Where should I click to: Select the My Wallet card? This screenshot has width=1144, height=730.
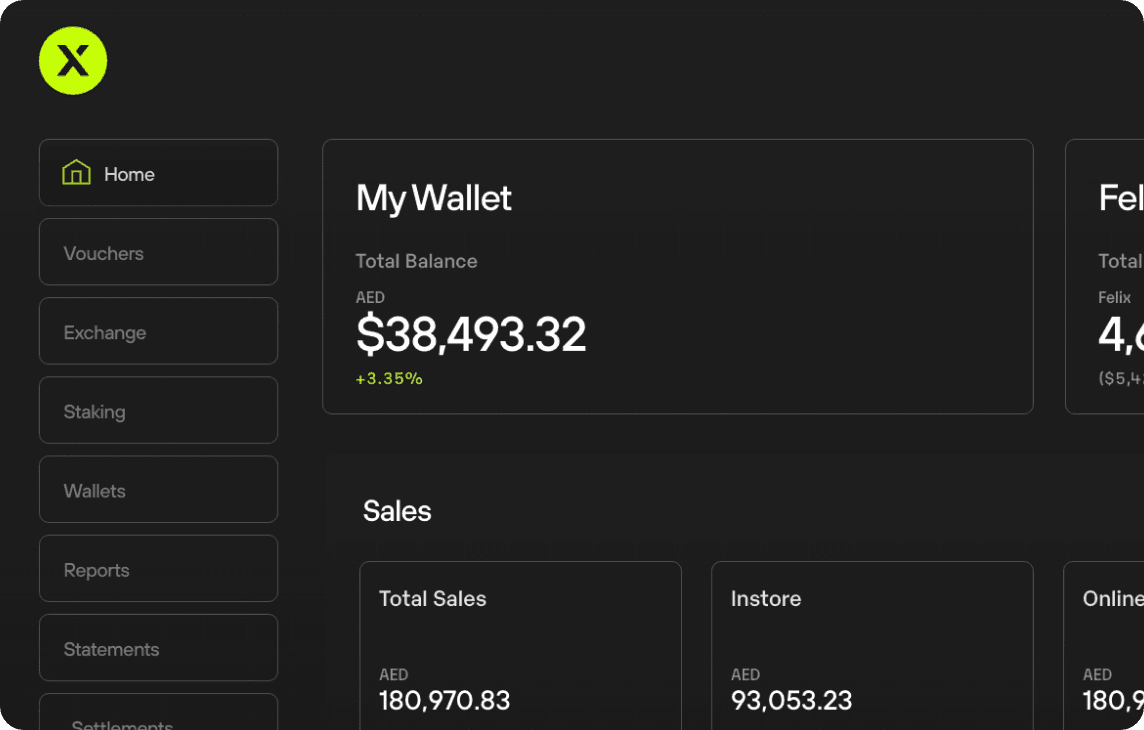click(x=677, y=275)
